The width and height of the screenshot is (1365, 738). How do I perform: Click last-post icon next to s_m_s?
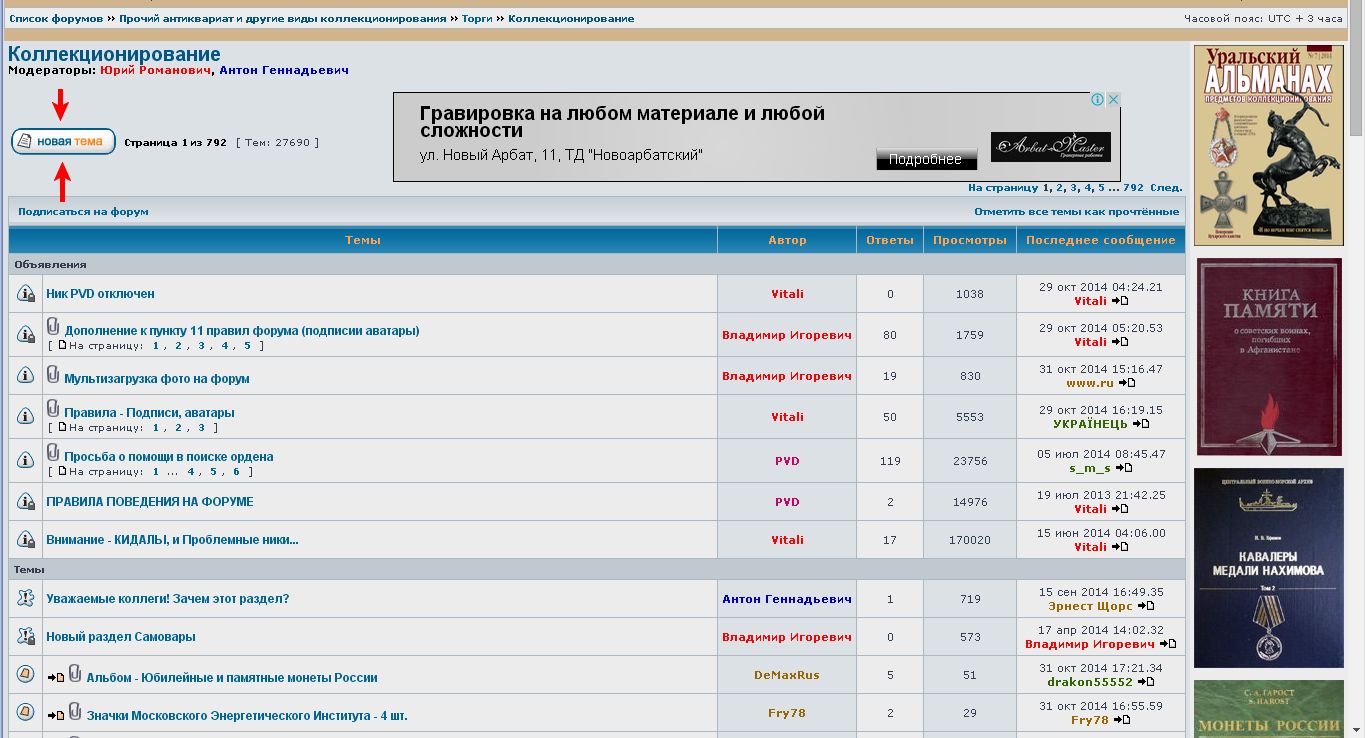[1124, 468]
